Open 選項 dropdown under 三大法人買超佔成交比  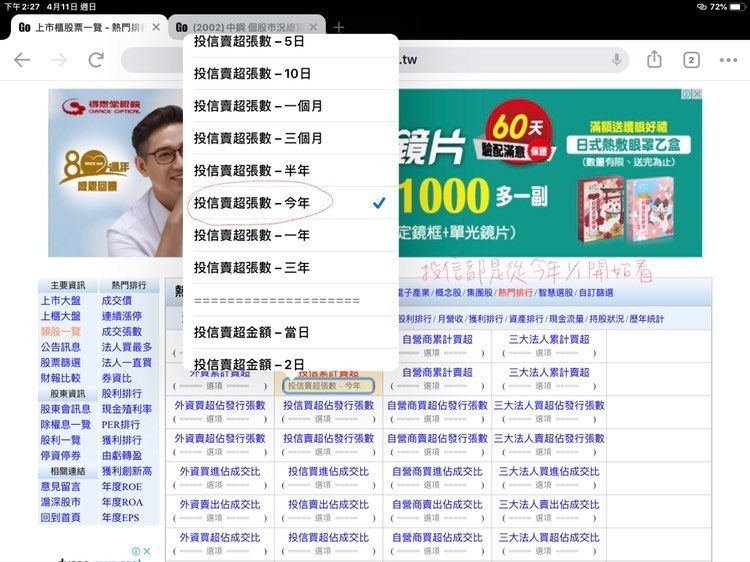549,551
